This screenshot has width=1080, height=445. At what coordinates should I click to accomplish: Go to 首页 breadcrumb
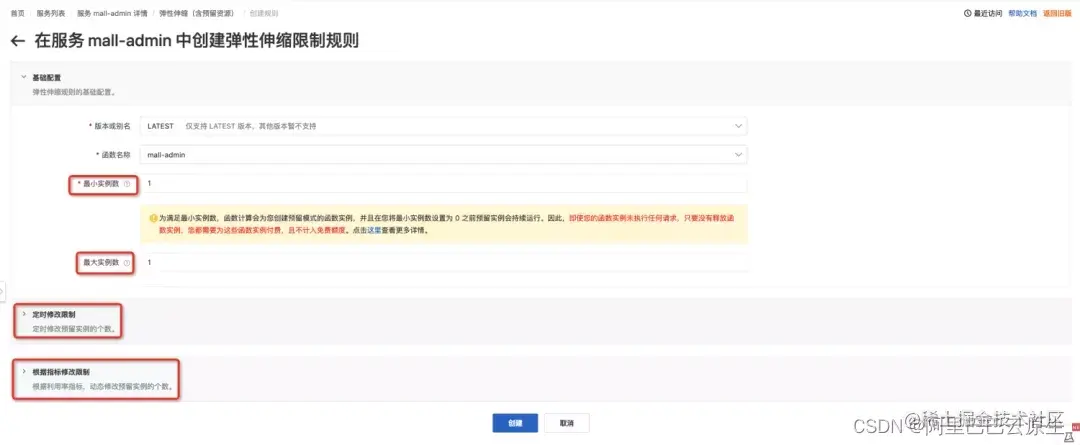click(x=17, y=13)
